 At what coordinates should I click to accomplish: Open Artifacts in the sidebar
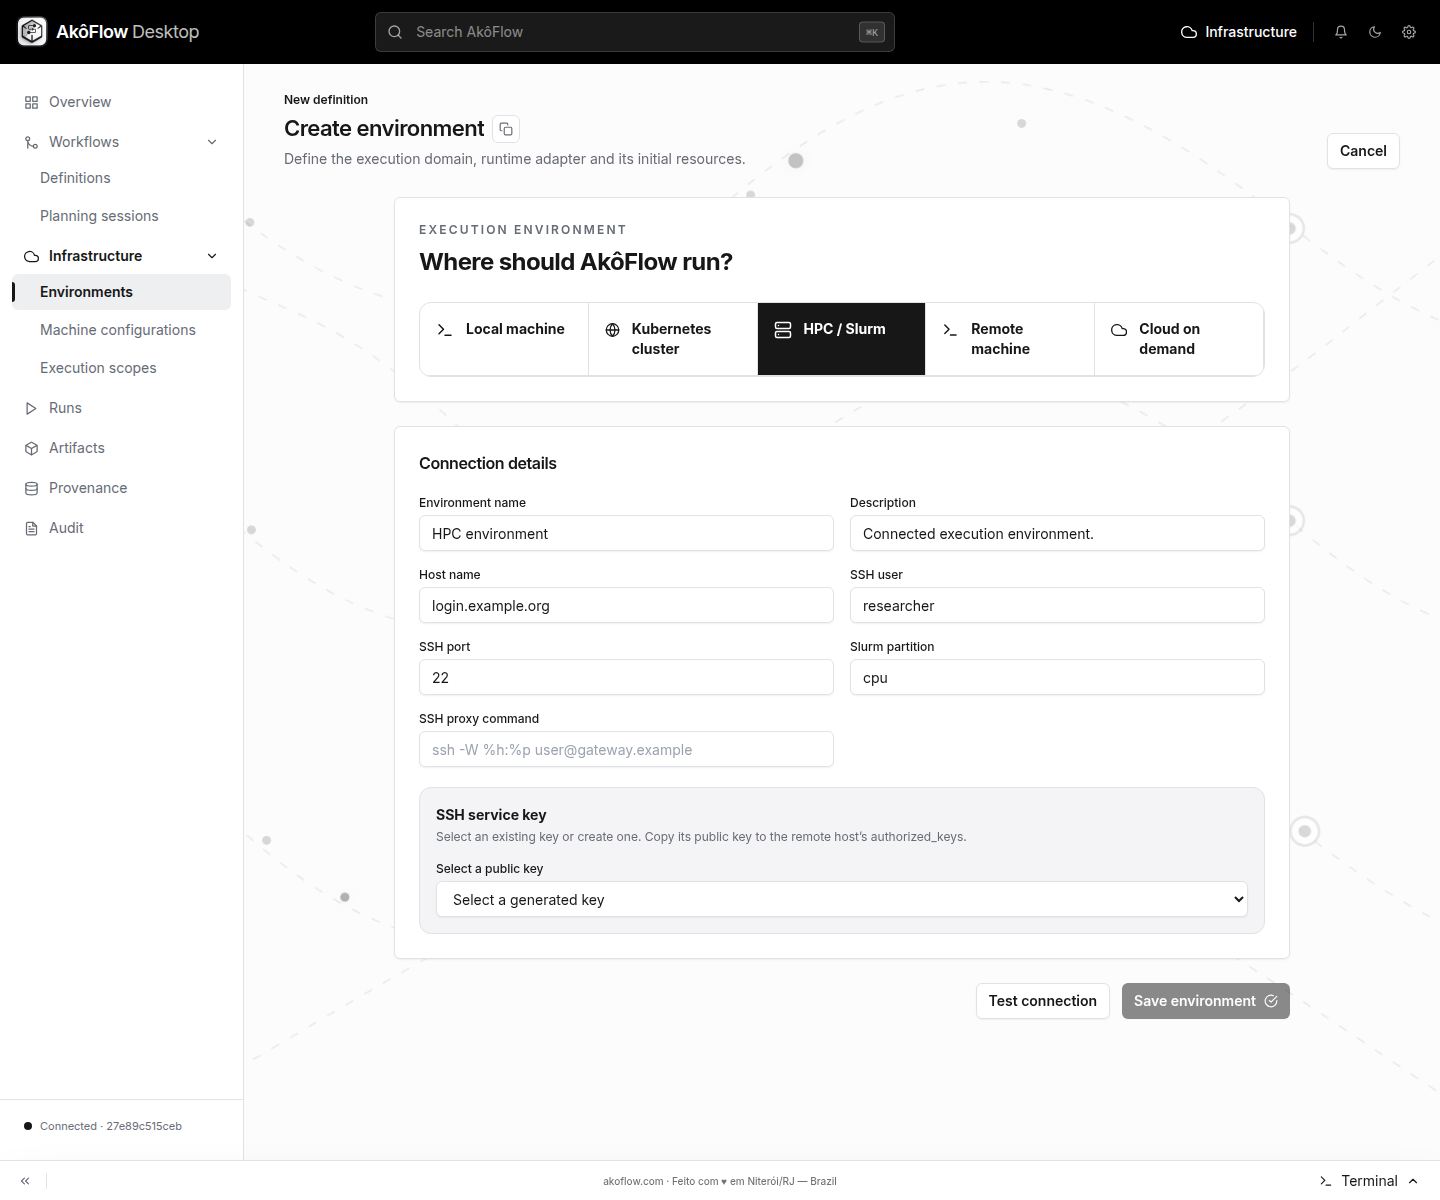click(x=121, y=448)
